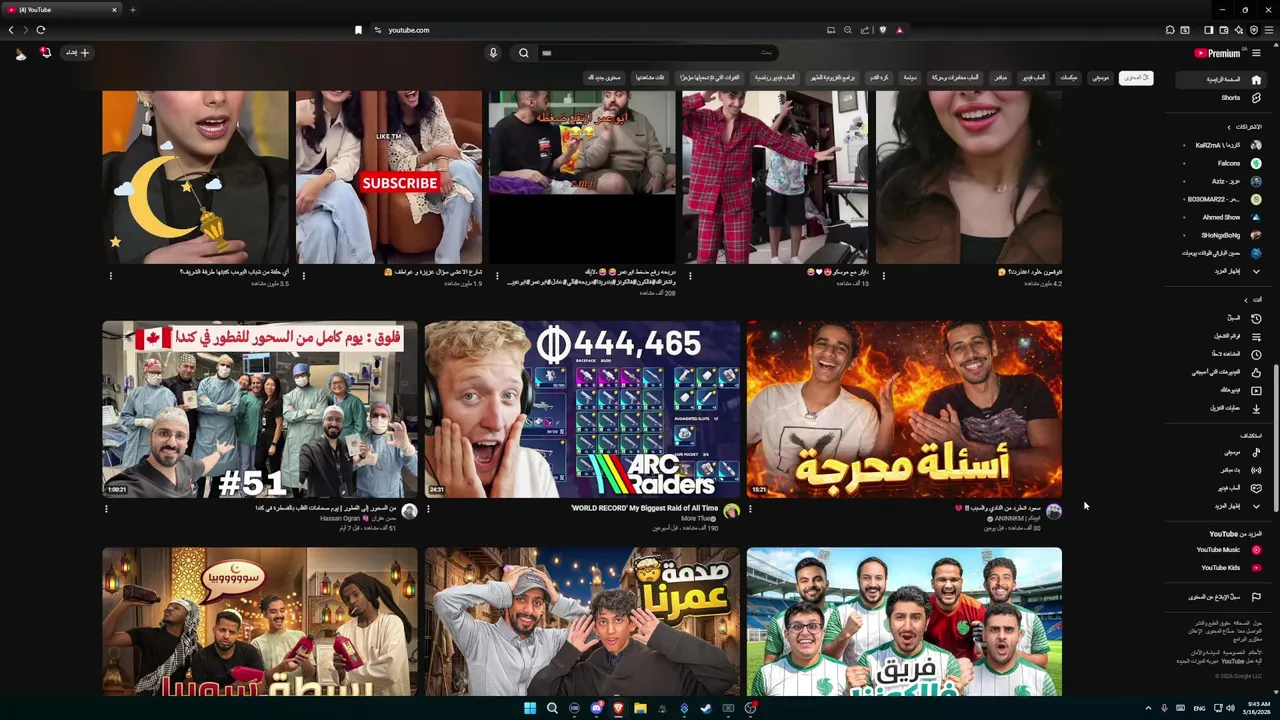
Task: Open the Canada suhoor vlog #51 thumbnail
Action: [260, 409]
